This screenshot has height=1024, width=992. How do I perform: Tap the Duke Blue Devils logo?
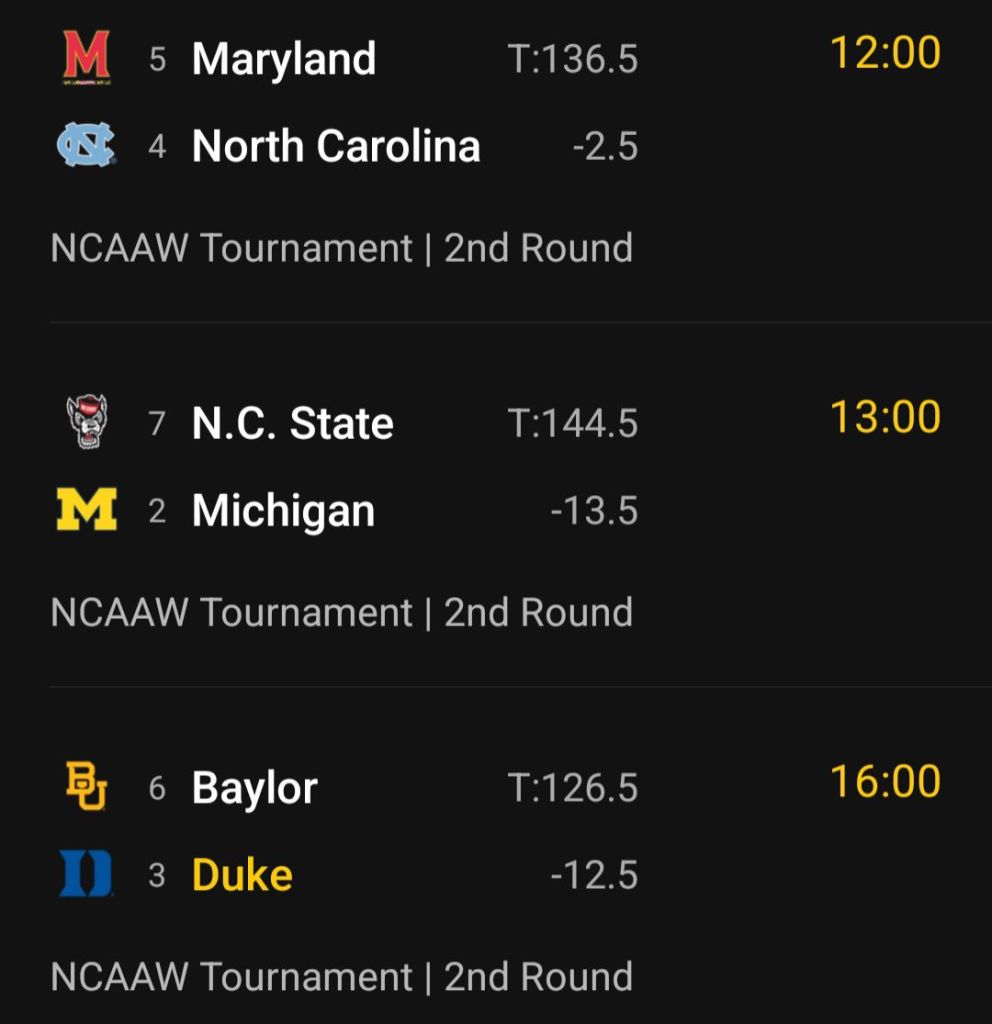pyautogui.click(x=86, y=874)
